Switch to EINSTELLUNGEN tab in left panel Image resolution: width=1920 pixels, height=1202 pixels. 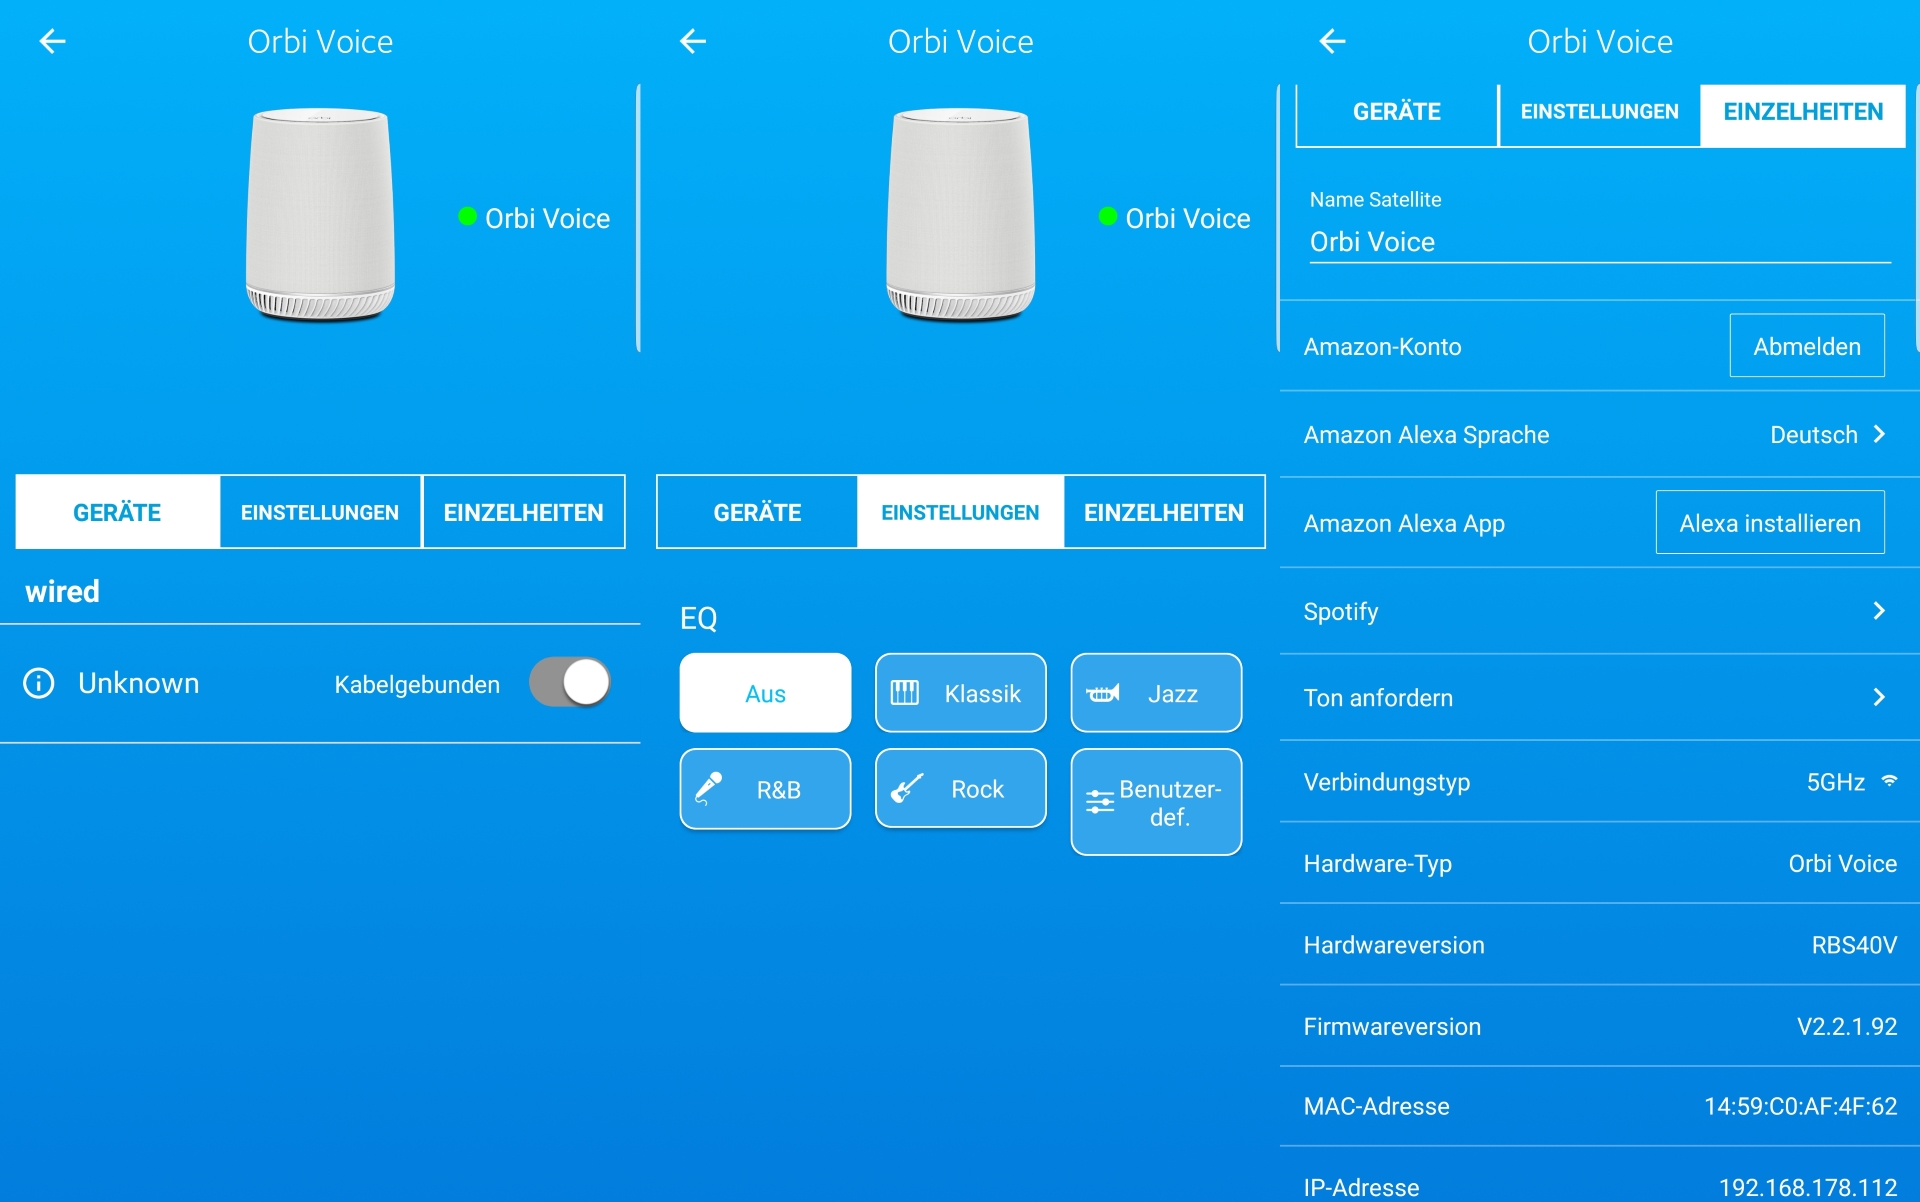[x=320, y=512]
